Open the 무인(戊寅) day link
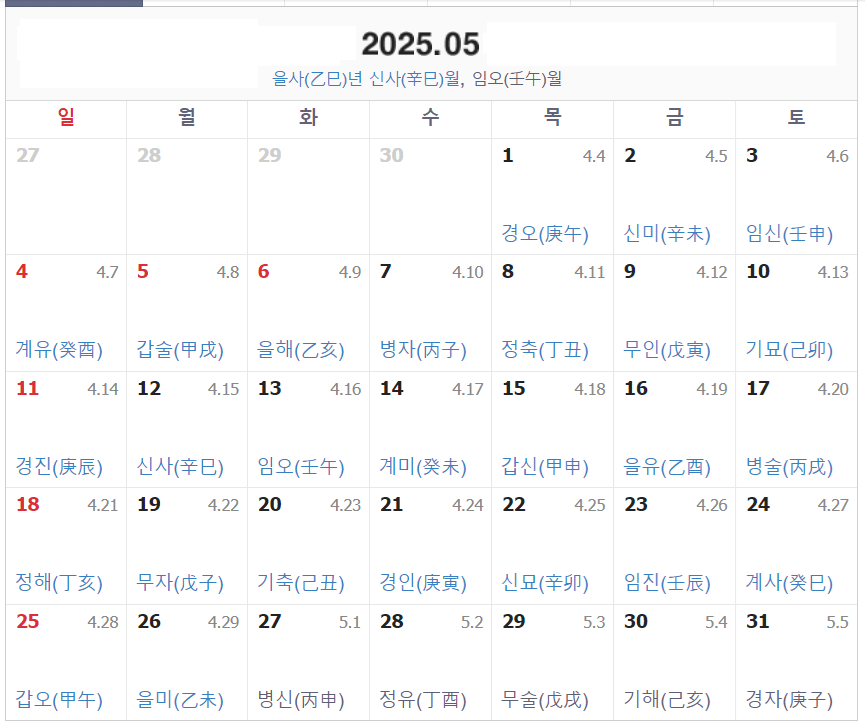The width and height of the screenshot is (865, 725). click(x=667, y=350)
